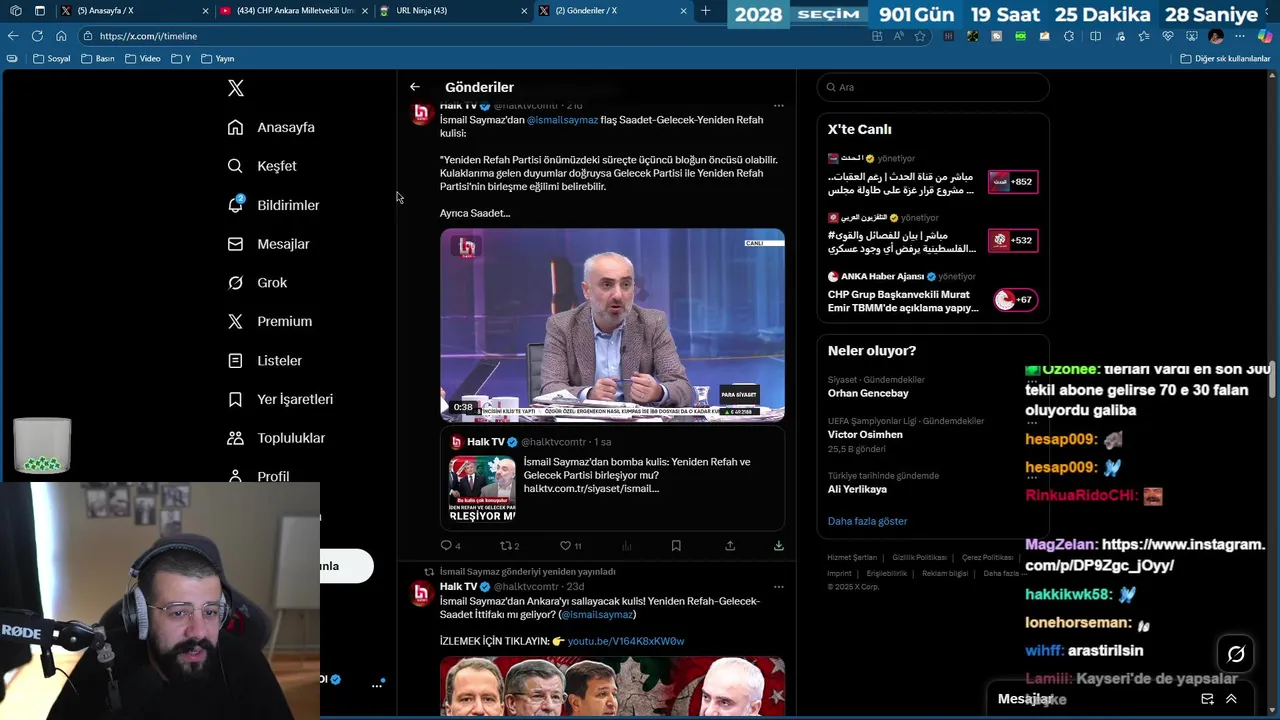Reload the current page
Screen dimensions: 1280x720
pos(37,36)
